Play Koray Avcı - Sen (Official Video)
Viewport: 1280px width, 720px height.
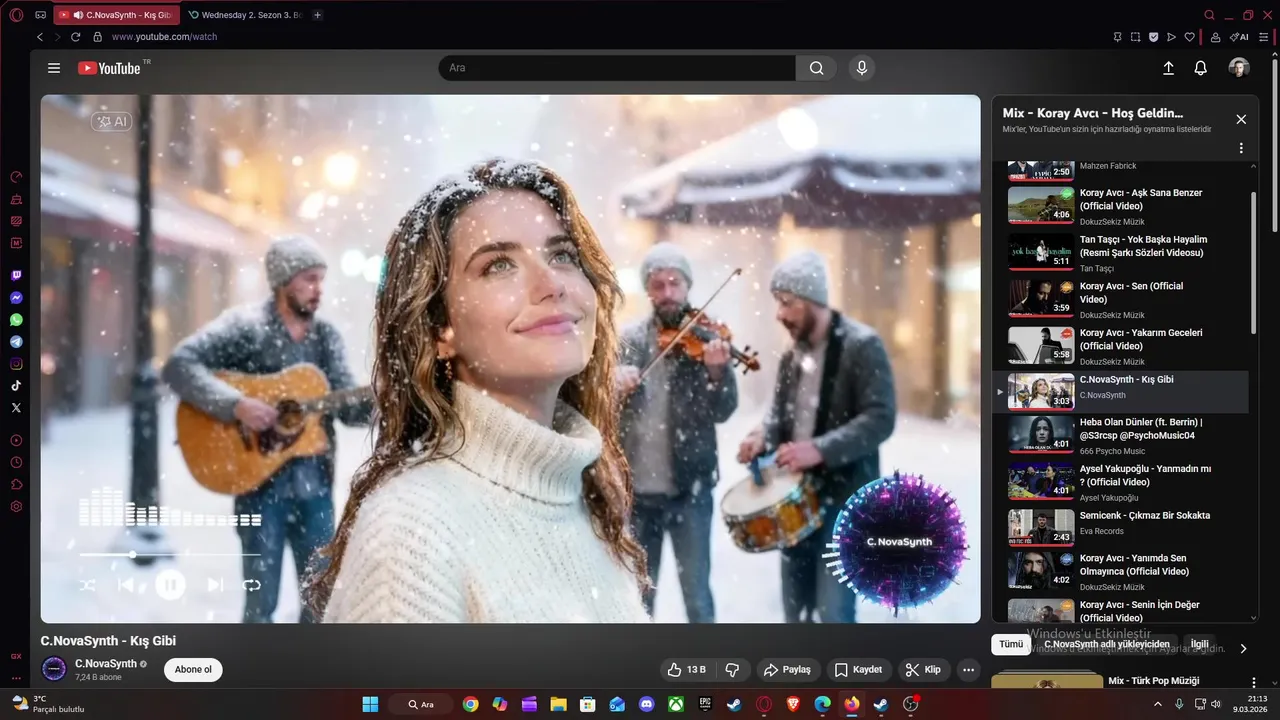tap(1120, 299)
